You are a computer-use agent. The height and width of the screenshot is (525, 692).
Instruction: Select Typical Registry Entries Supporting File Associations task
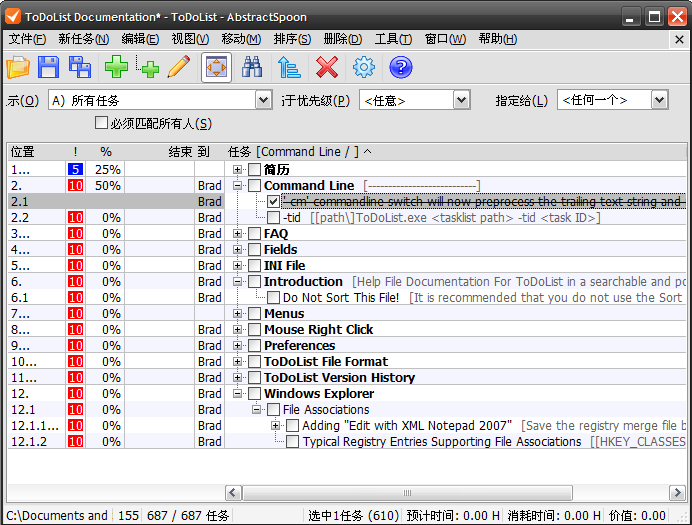[x=442, y=442]
